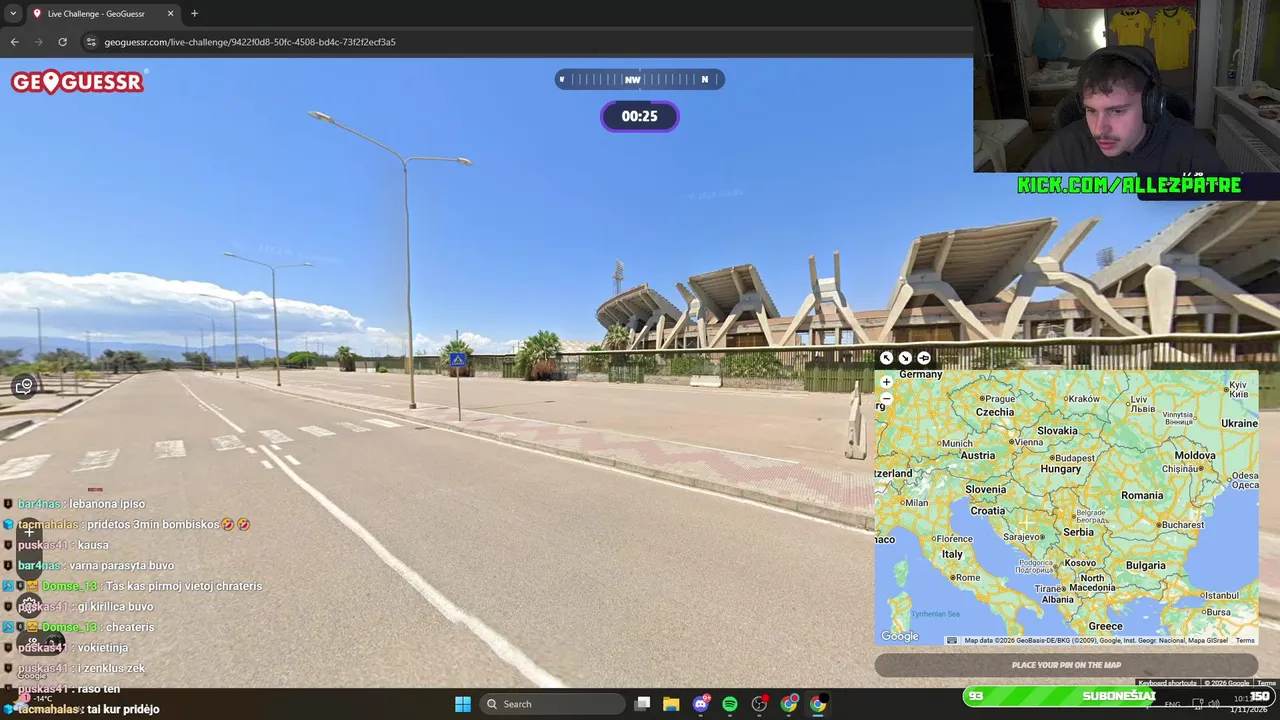The height and width of the screenshot is (720, 1280).
Task: Click Italy label on the map
Action: point(952,554)
